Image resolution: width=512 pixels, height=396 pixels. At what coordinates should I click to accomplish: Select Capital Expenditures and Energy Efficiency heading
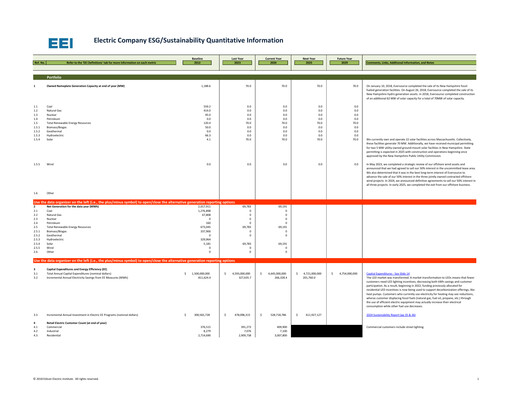click(x=77, y=269)
